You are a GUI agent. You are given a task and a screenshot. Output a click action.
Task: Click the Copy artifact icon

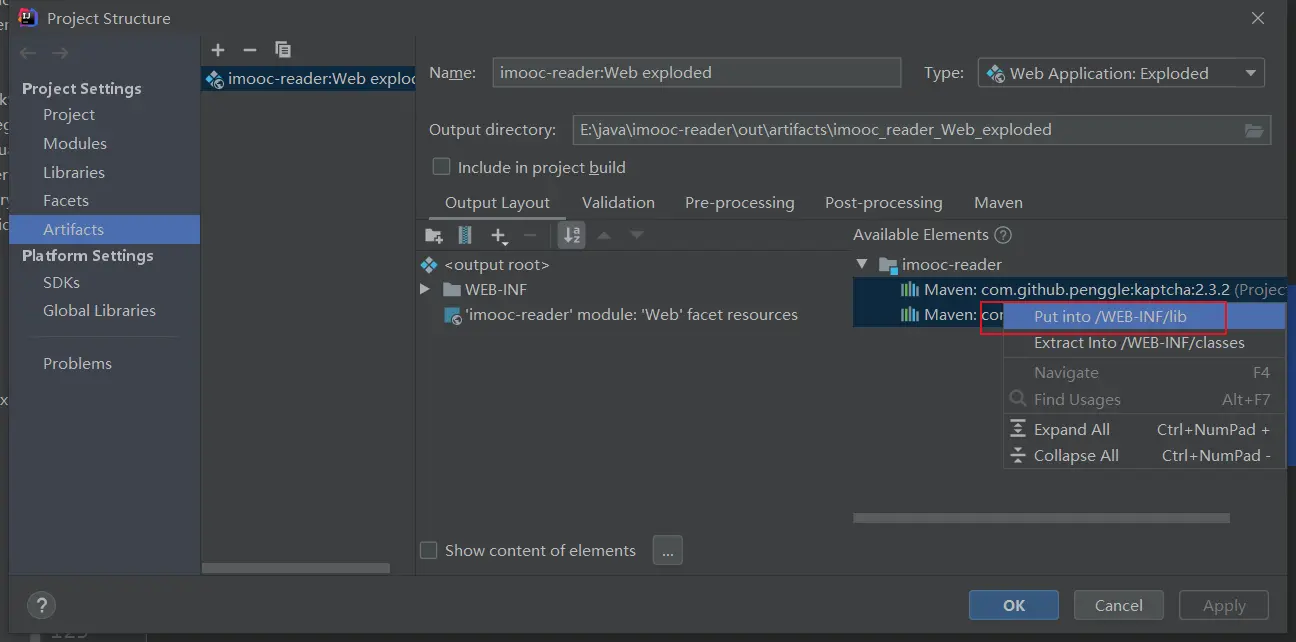coord(283,50)
